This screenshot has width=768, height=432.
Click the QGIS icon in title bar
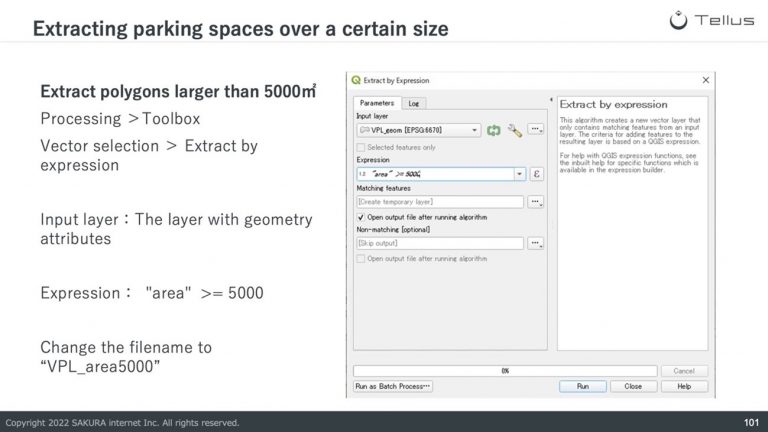[356, 80]
